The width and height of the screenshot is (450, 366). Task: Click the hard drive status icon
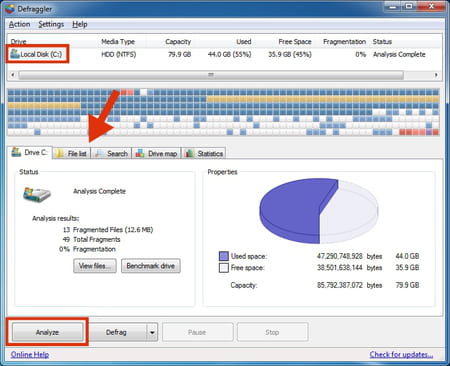(x=37, y=194)
